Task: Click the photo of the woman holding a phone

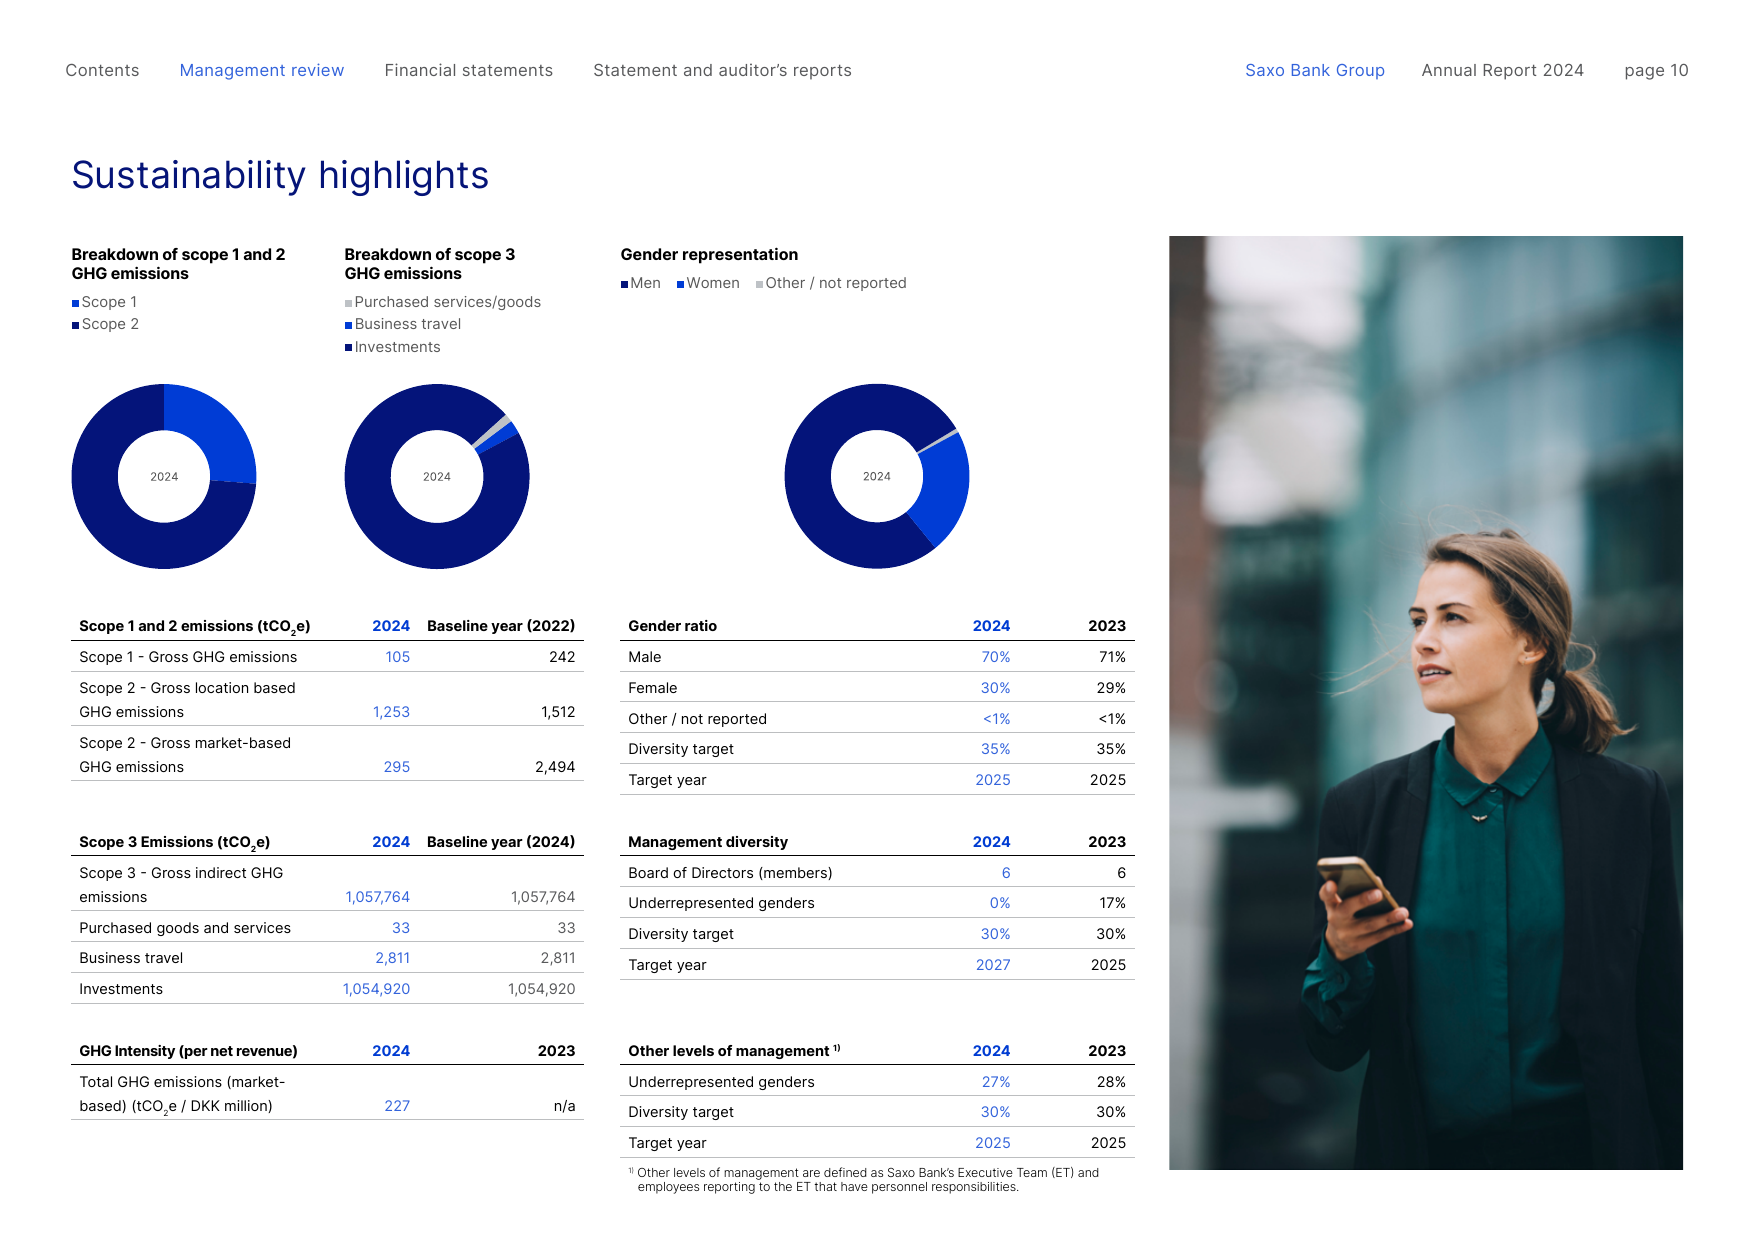Action: pos(1426,703)
